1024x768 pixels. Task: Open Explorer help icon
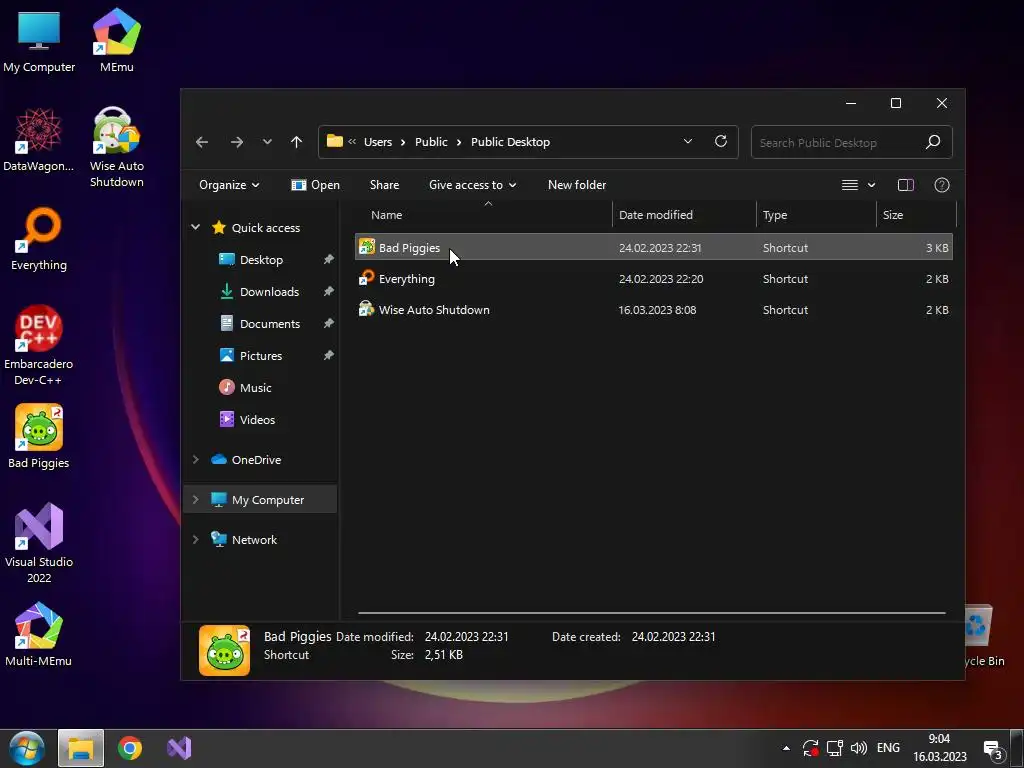point(942,185)
